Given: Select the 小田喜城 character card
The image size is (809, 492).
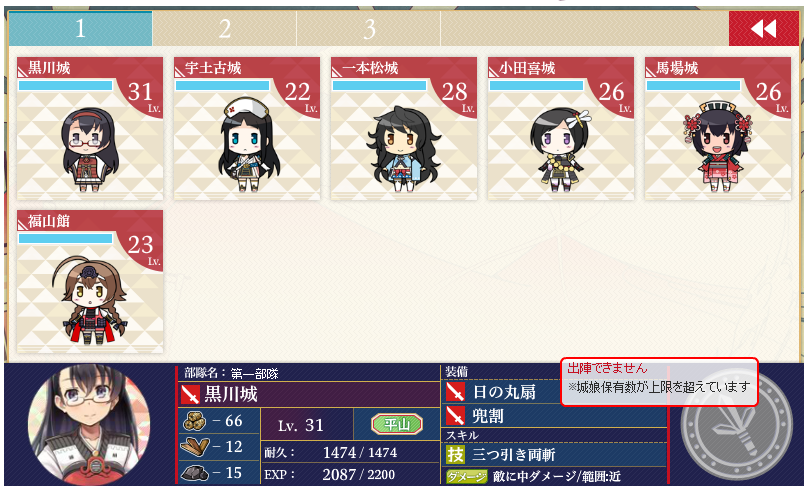Looking at the screenshot, I should (561, 128).
